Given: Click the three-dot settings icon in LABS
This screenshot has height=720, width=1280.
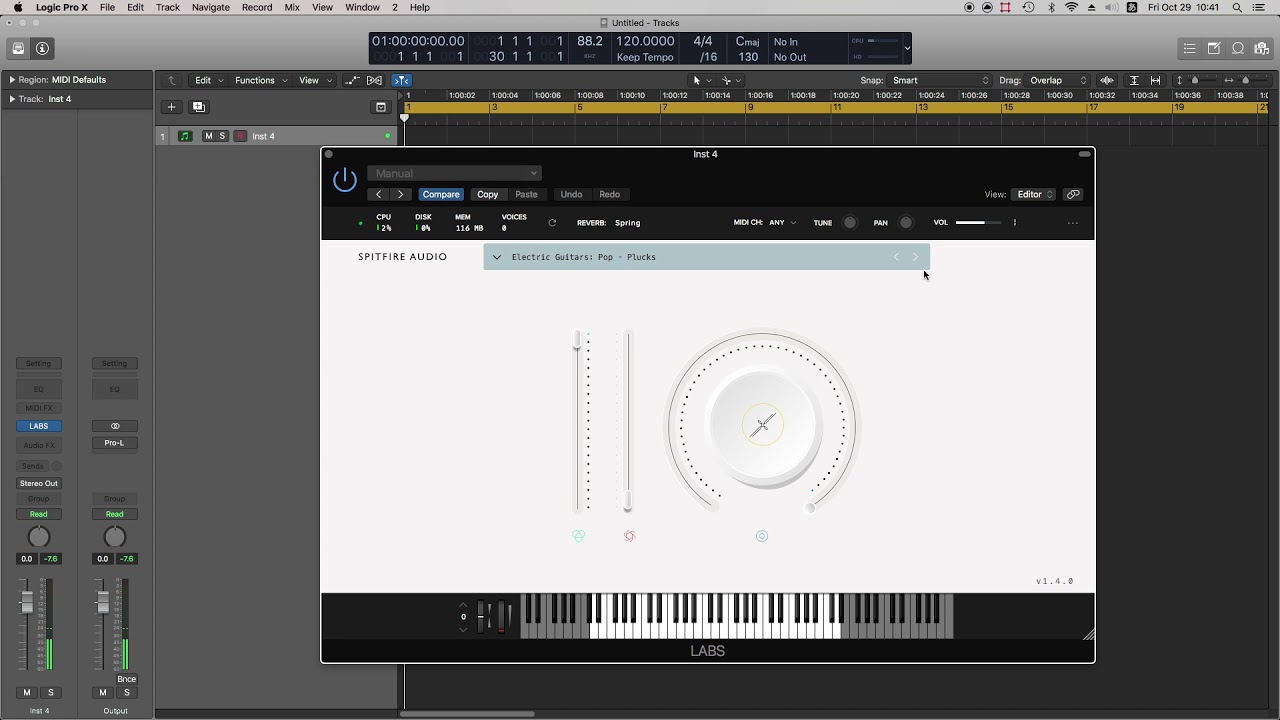Looking at the screenshot, I should pyautogui.click(x=1073, y=223).
